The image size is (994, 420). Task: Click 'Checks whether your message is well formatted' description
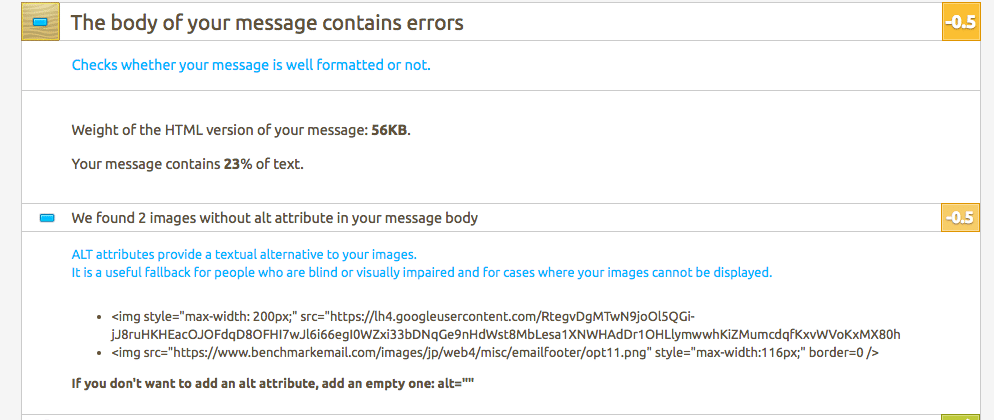click(251, 66)
